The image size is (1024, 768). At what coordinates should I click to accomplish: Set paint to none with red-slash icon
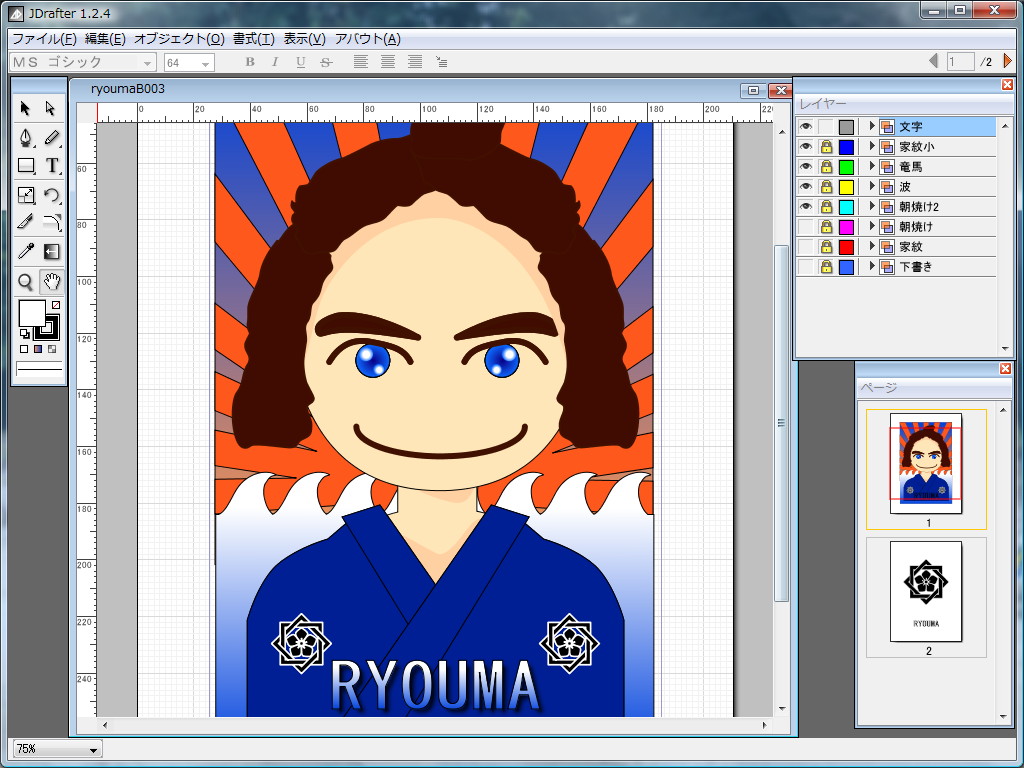click(x=56, y=305)
